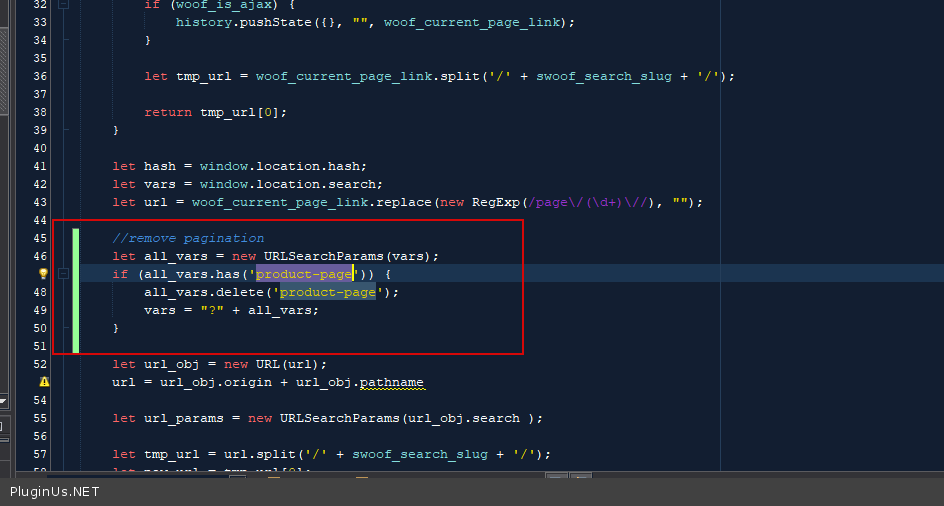Click the lightbulb hint icon on line 47
The width and height of the screenshot is (944, 506).
(43, 274)
